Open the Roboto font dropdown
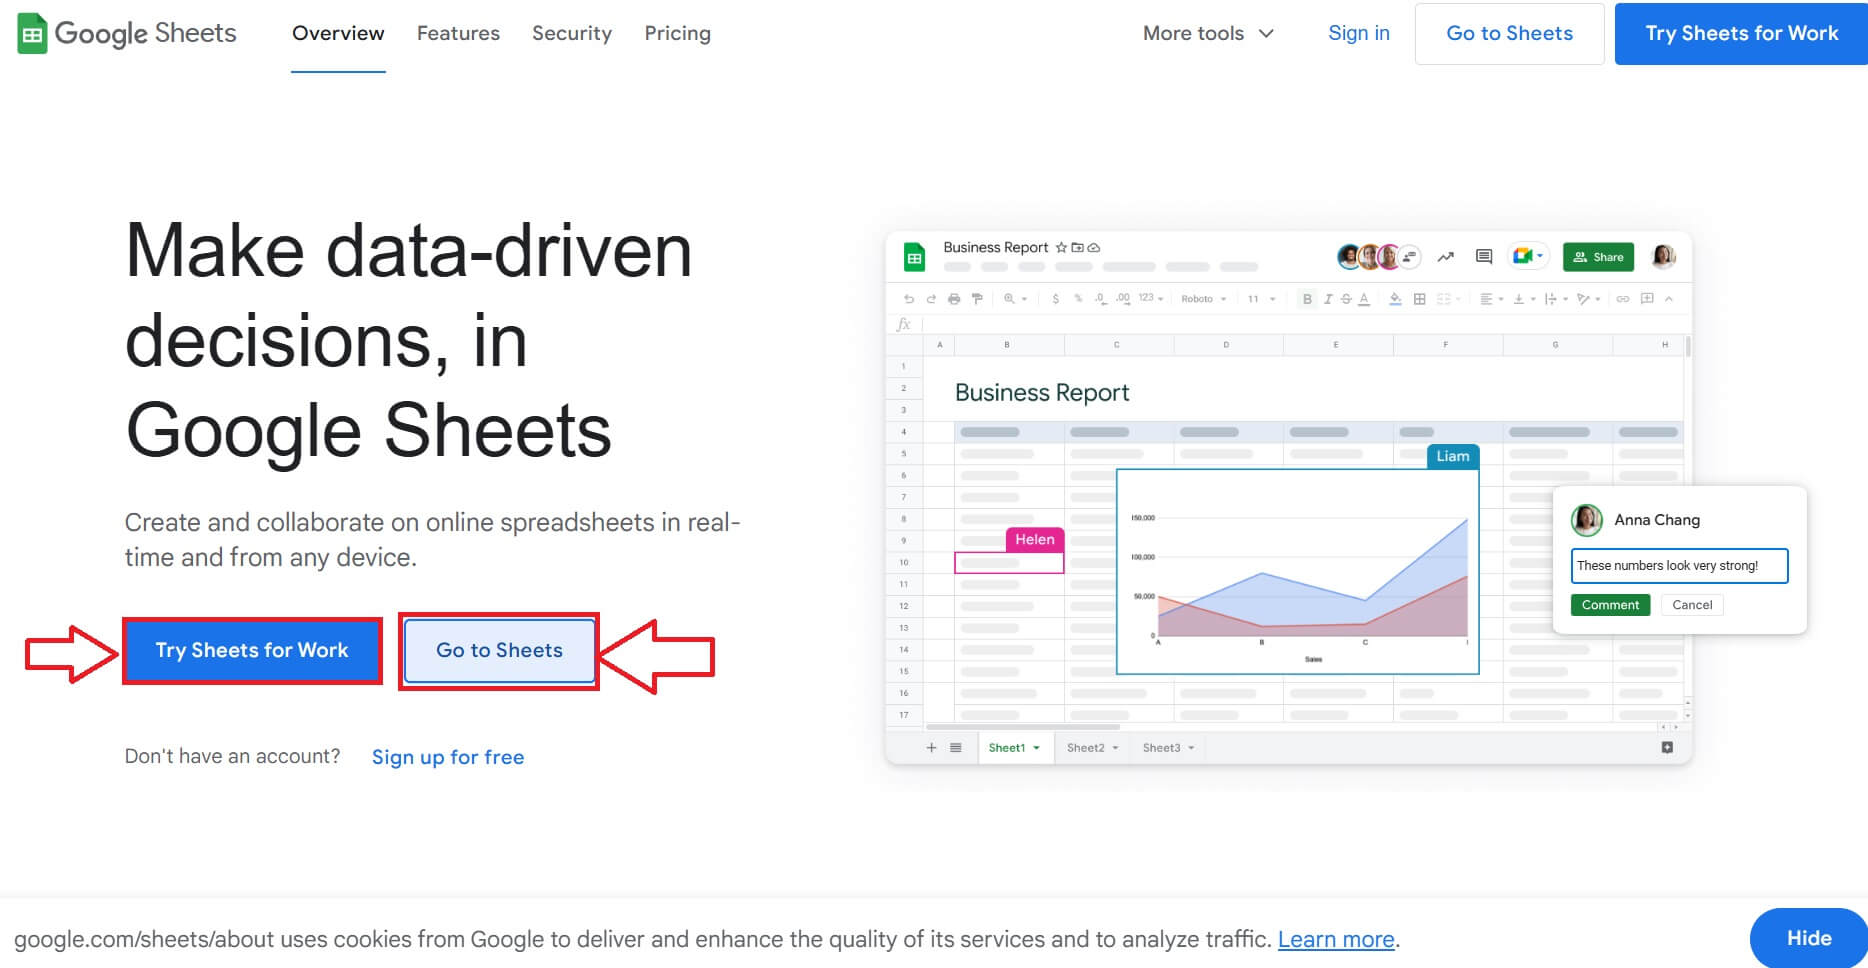Viewport: 1868px width, 968px height. coord(1203,299)
